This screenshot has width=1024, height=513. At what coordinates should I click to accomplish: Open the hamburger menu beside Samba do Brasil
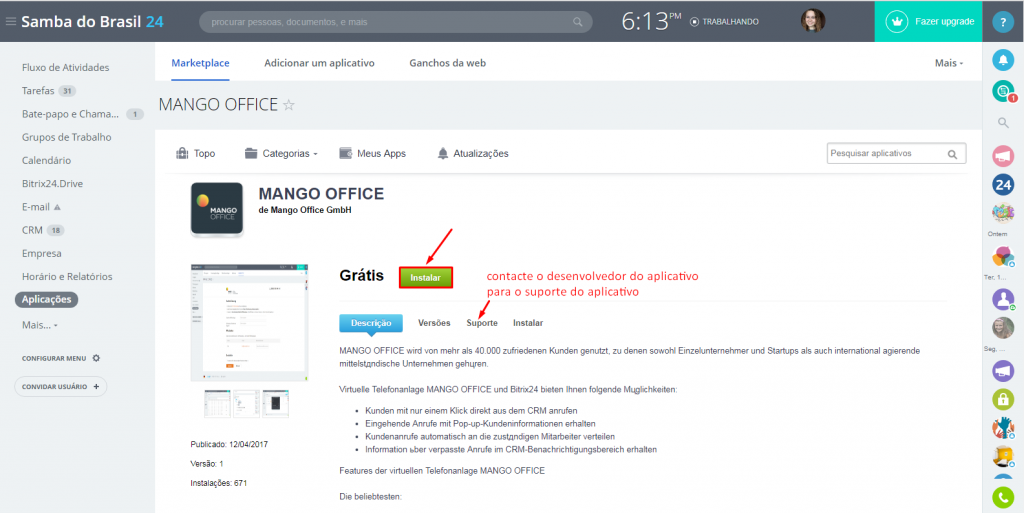click(10, 22)
